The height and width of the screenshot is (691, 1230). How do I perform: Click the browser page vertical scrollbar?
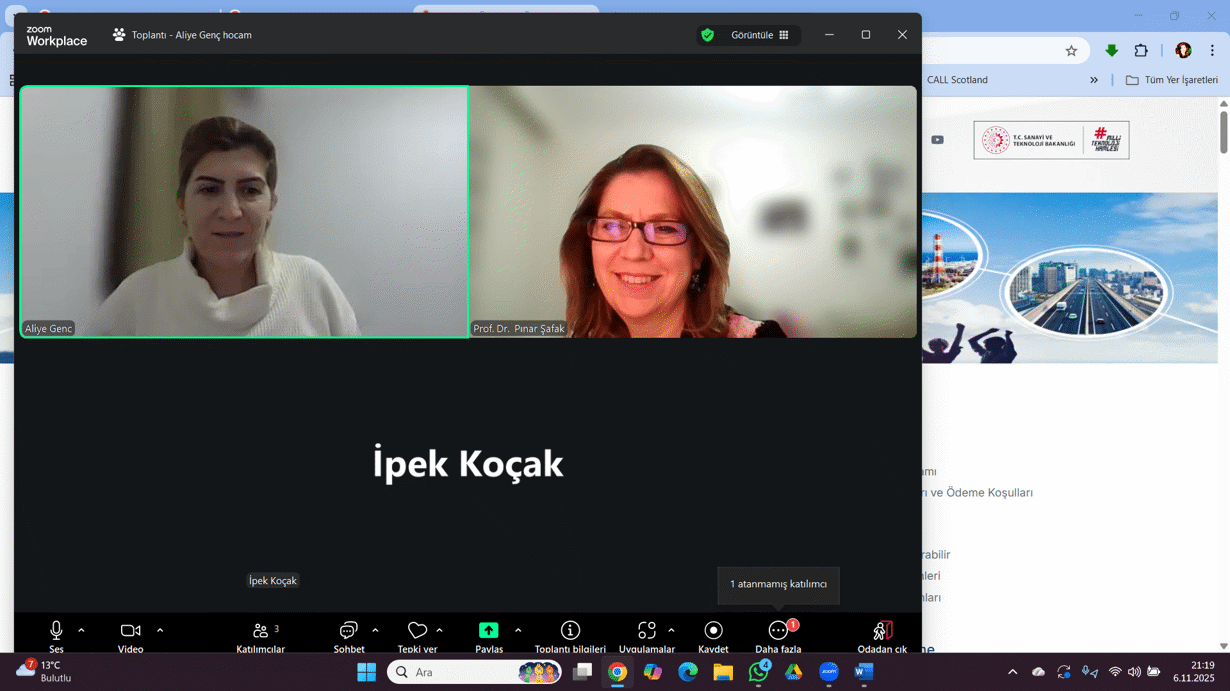pyautogui.click(x=1223, y=133)
